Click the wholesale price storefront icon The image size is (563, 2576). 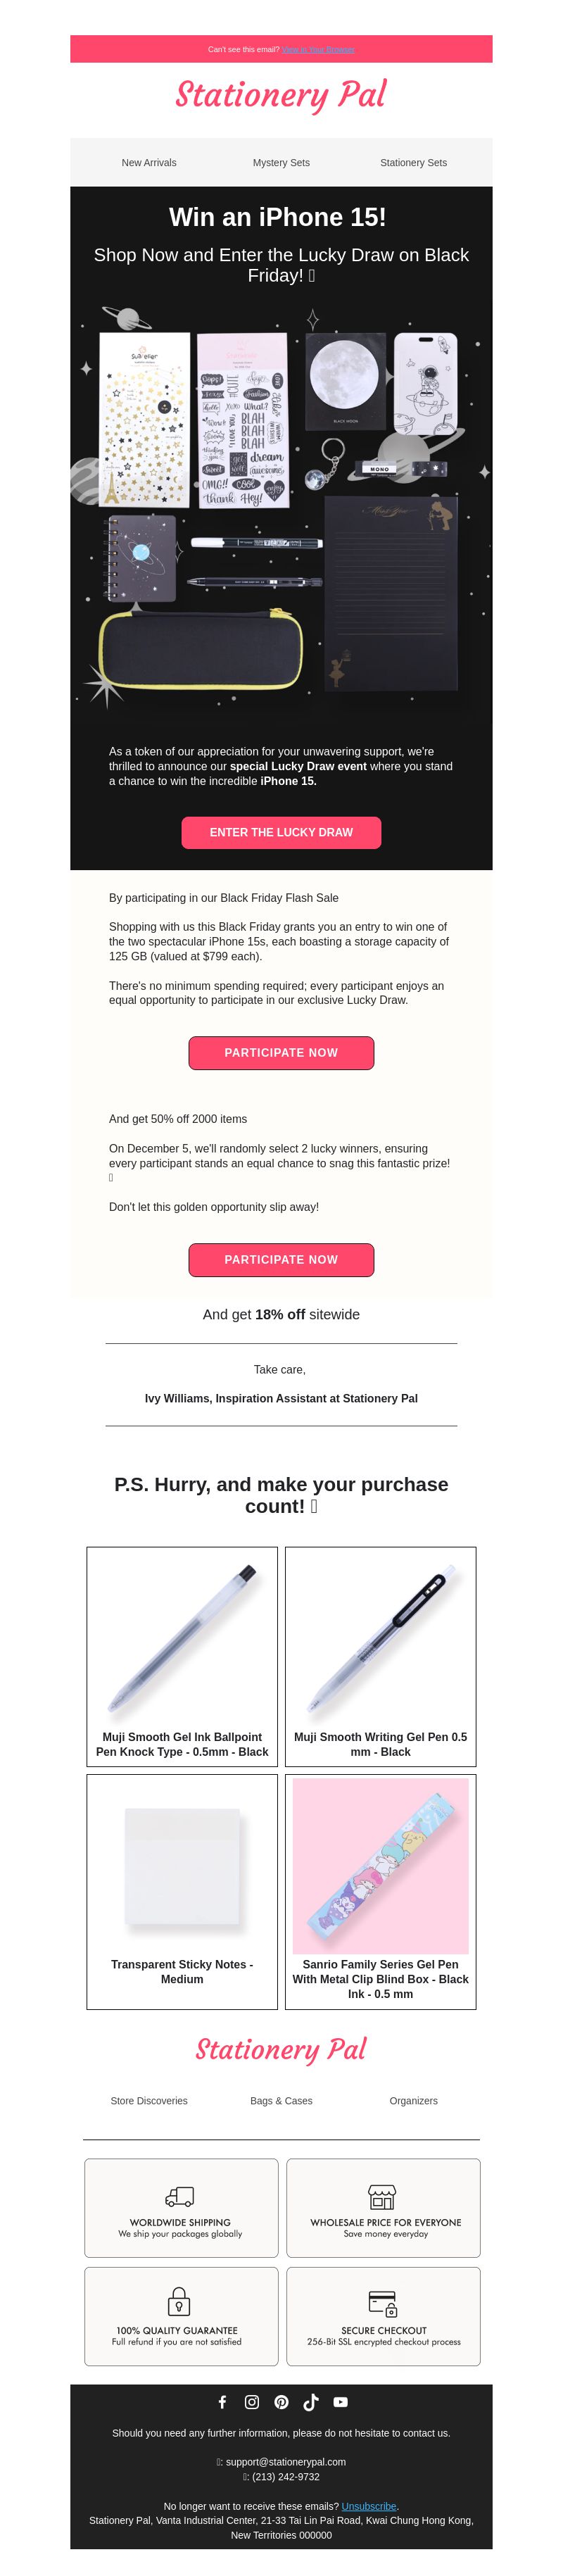point(383,2195)
